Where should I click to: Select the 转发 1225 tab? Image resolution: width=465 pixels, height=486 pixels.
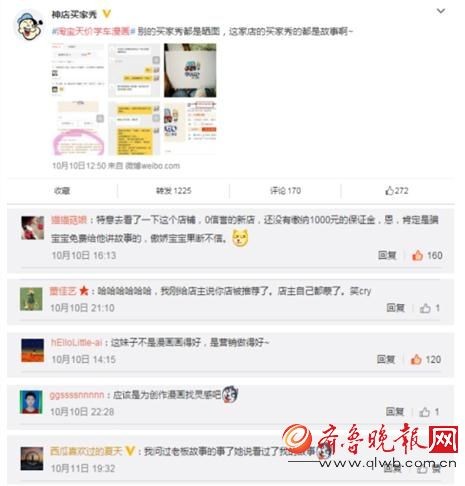[x=174, y=191]
